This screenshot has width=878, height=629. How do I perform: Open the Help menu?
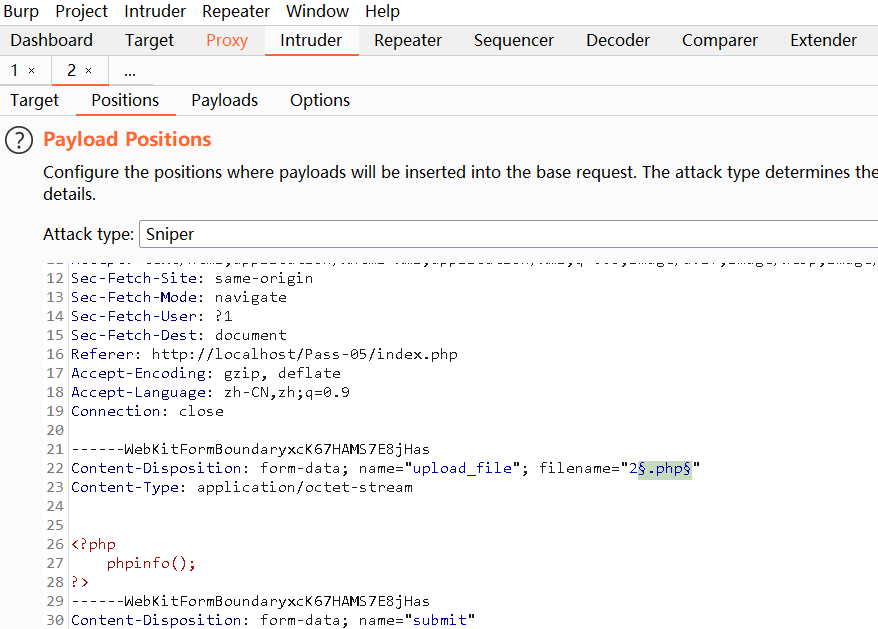pyautogui.click(x=382, y=12)
